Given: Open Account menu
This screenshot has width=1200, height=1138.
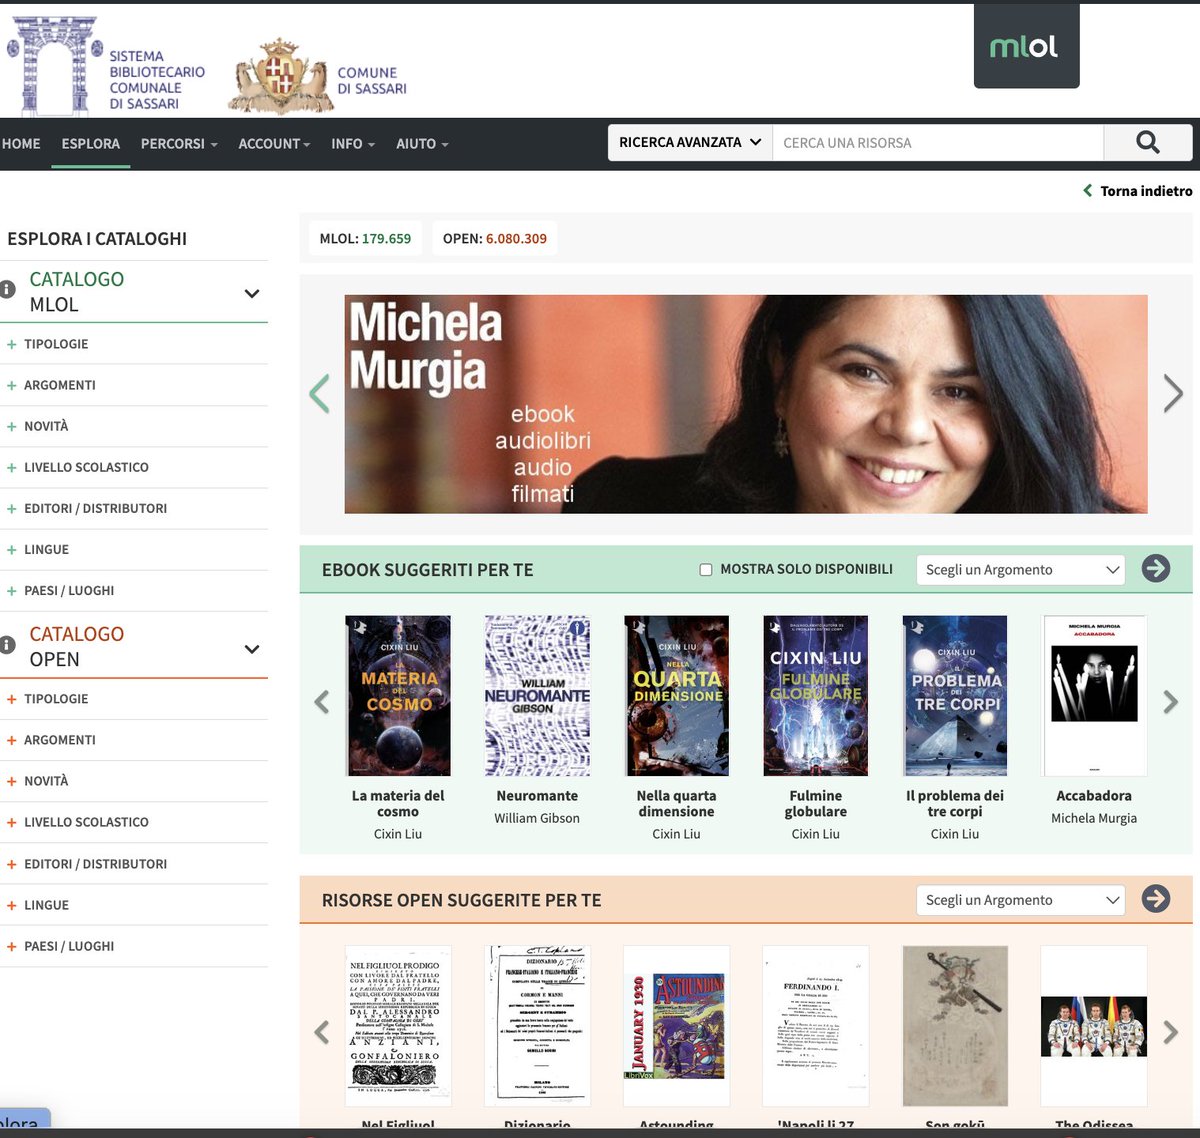Looking at the screenshot, I should coord(274,144).
